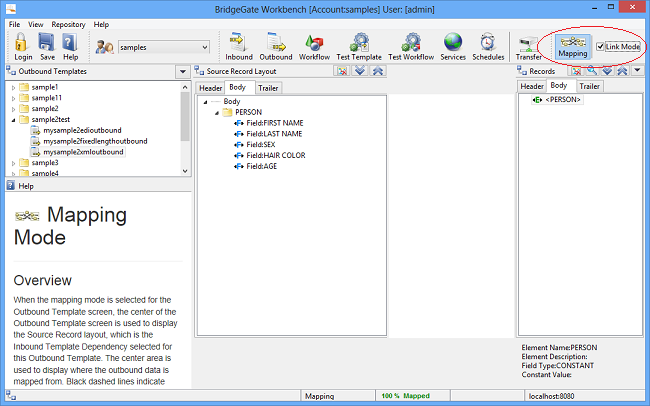Open the View menu
The height and width of the screenshot is (406, 650).
(x=36, y=24)
